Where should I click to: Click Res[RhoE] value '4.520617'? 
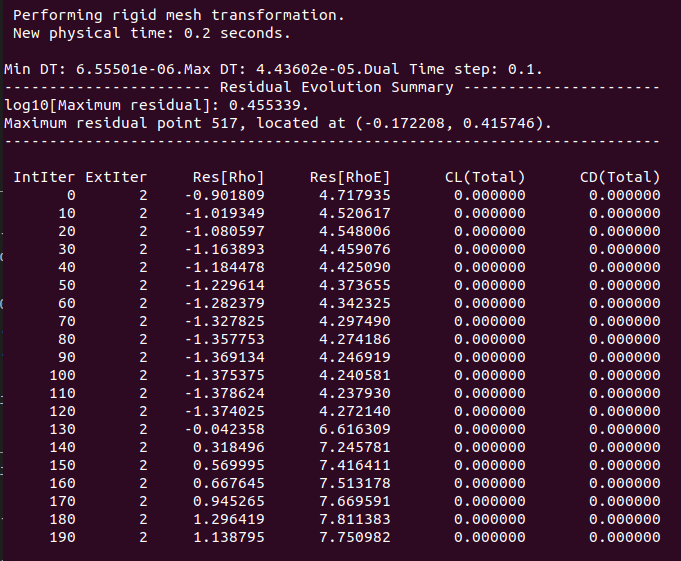tap(355, 213)
